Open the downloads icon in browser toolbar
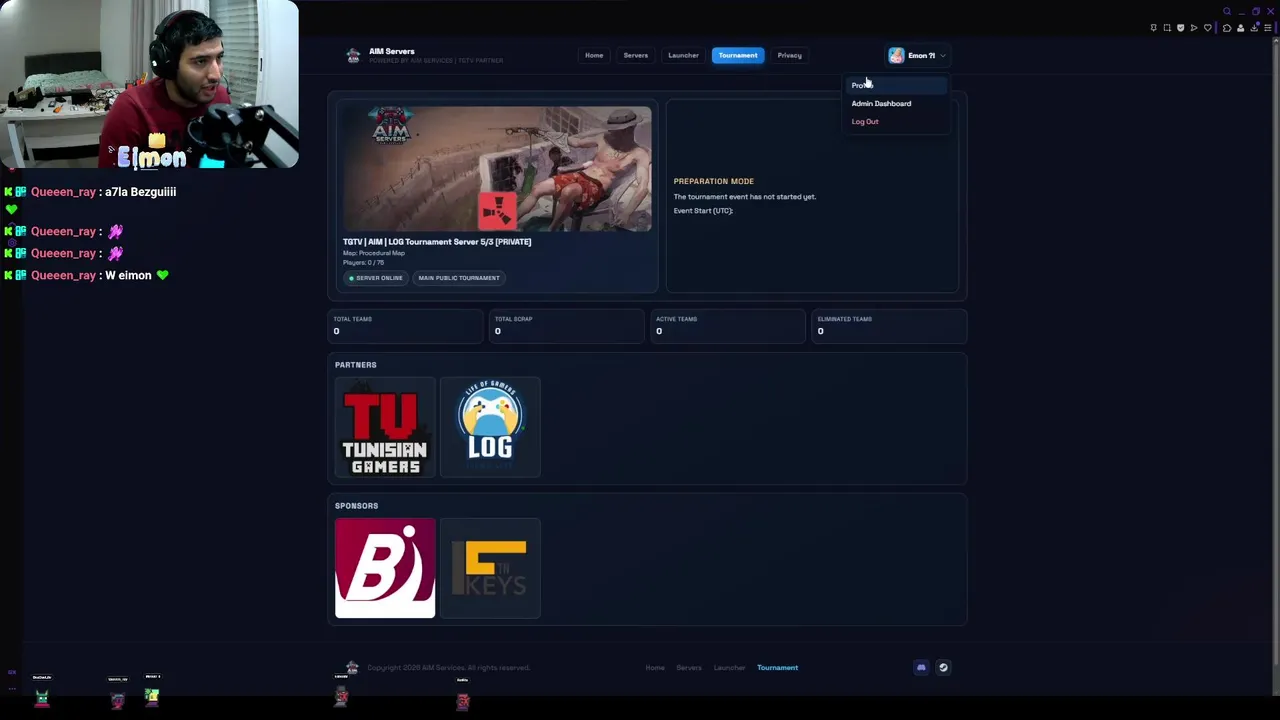This screenshot has width=1280, height=720. coord(1254,27)
